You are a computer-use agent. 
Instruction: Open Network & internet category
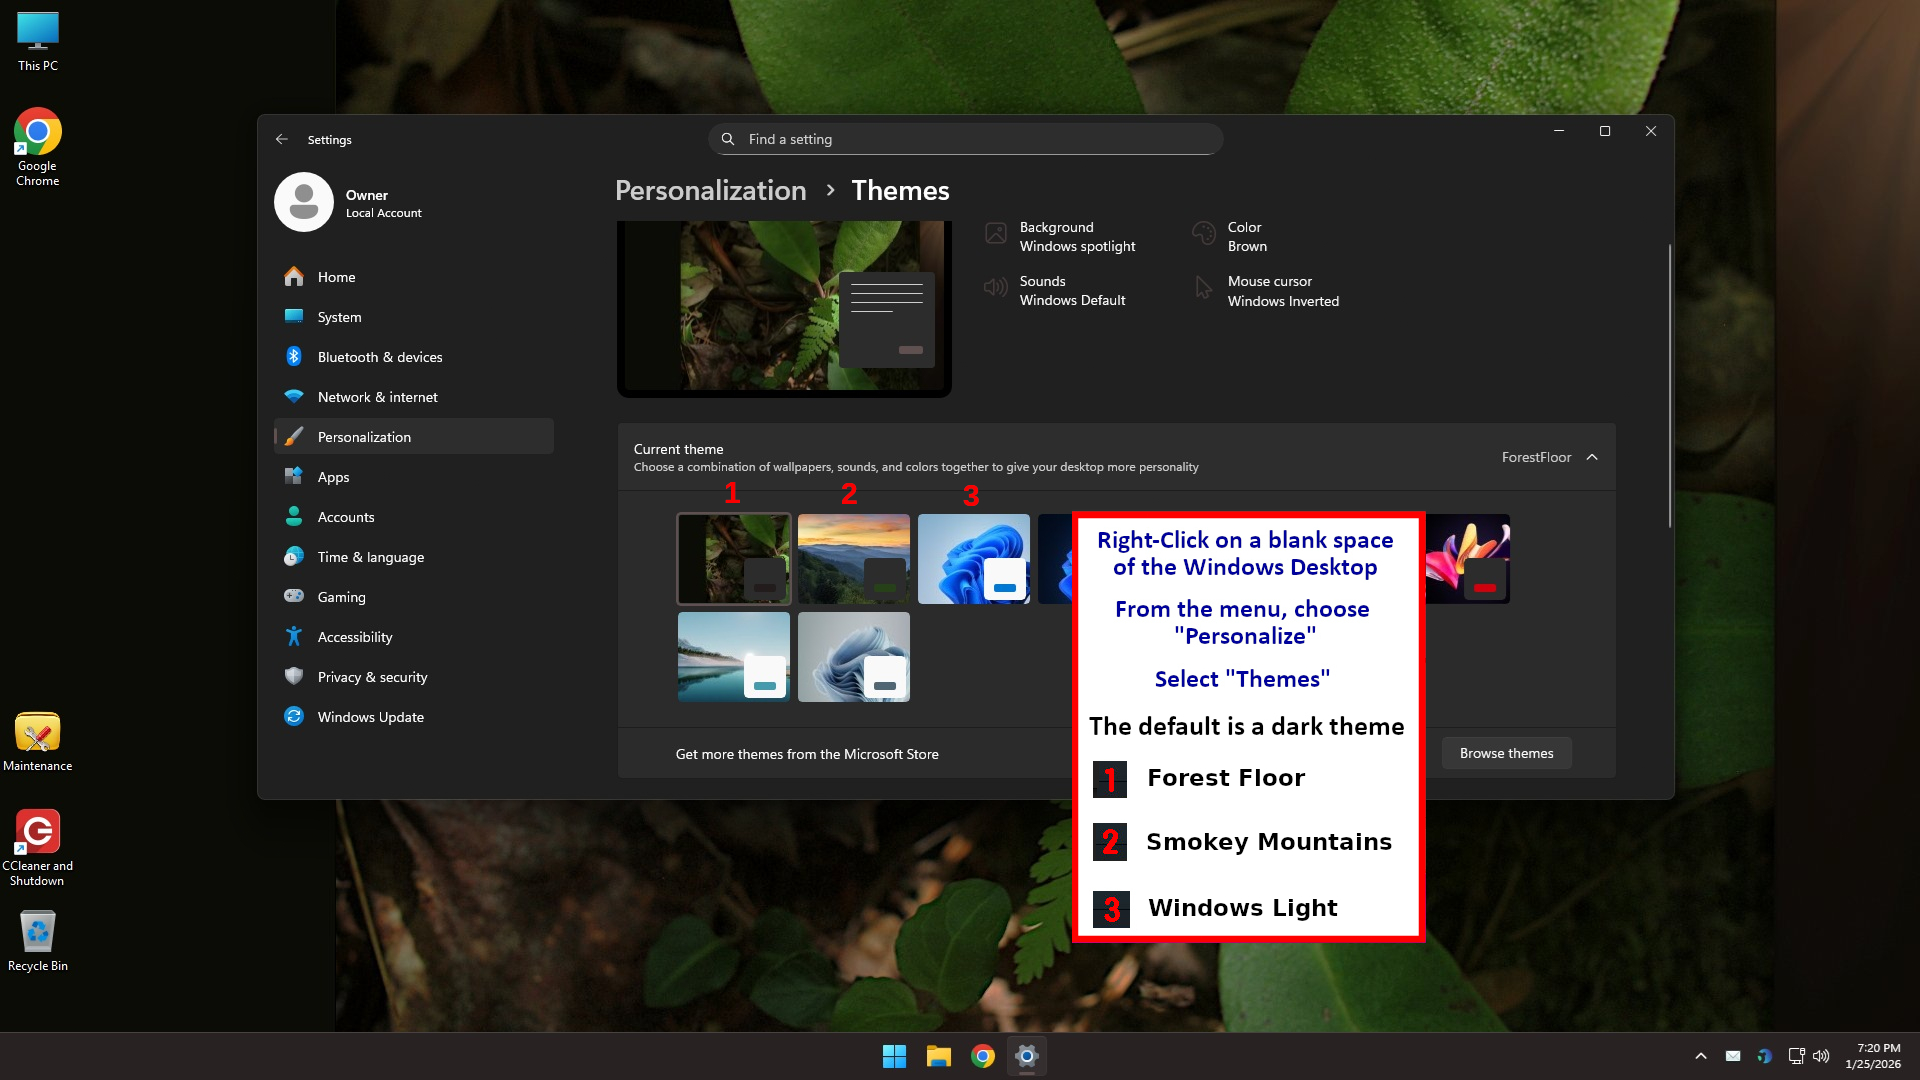377,397
